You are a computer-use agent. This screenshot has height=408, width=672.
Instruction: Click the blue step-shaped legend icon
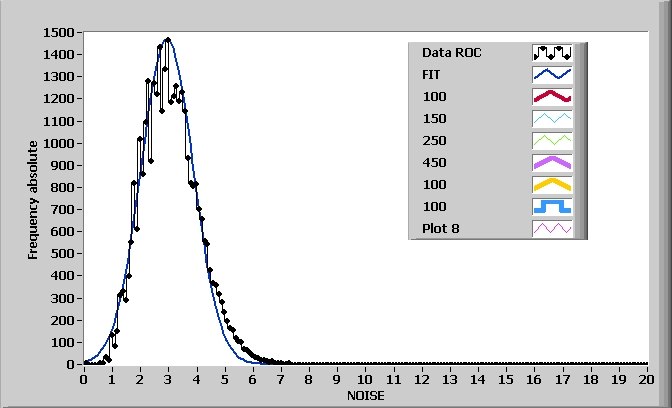click(552, 207)
